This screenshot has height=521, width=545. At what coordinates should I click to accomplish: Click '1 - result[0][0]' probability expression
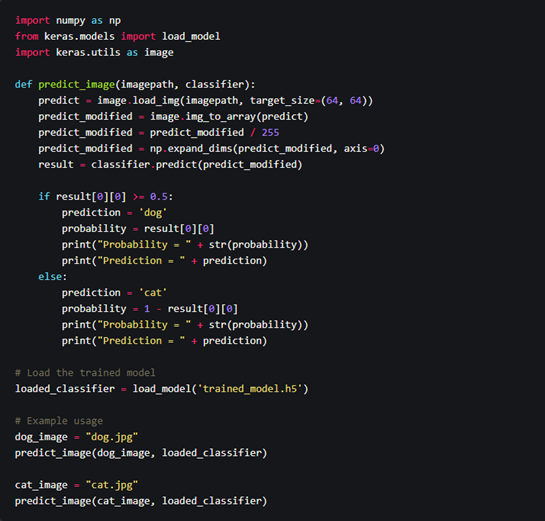(x=191, y=309)
